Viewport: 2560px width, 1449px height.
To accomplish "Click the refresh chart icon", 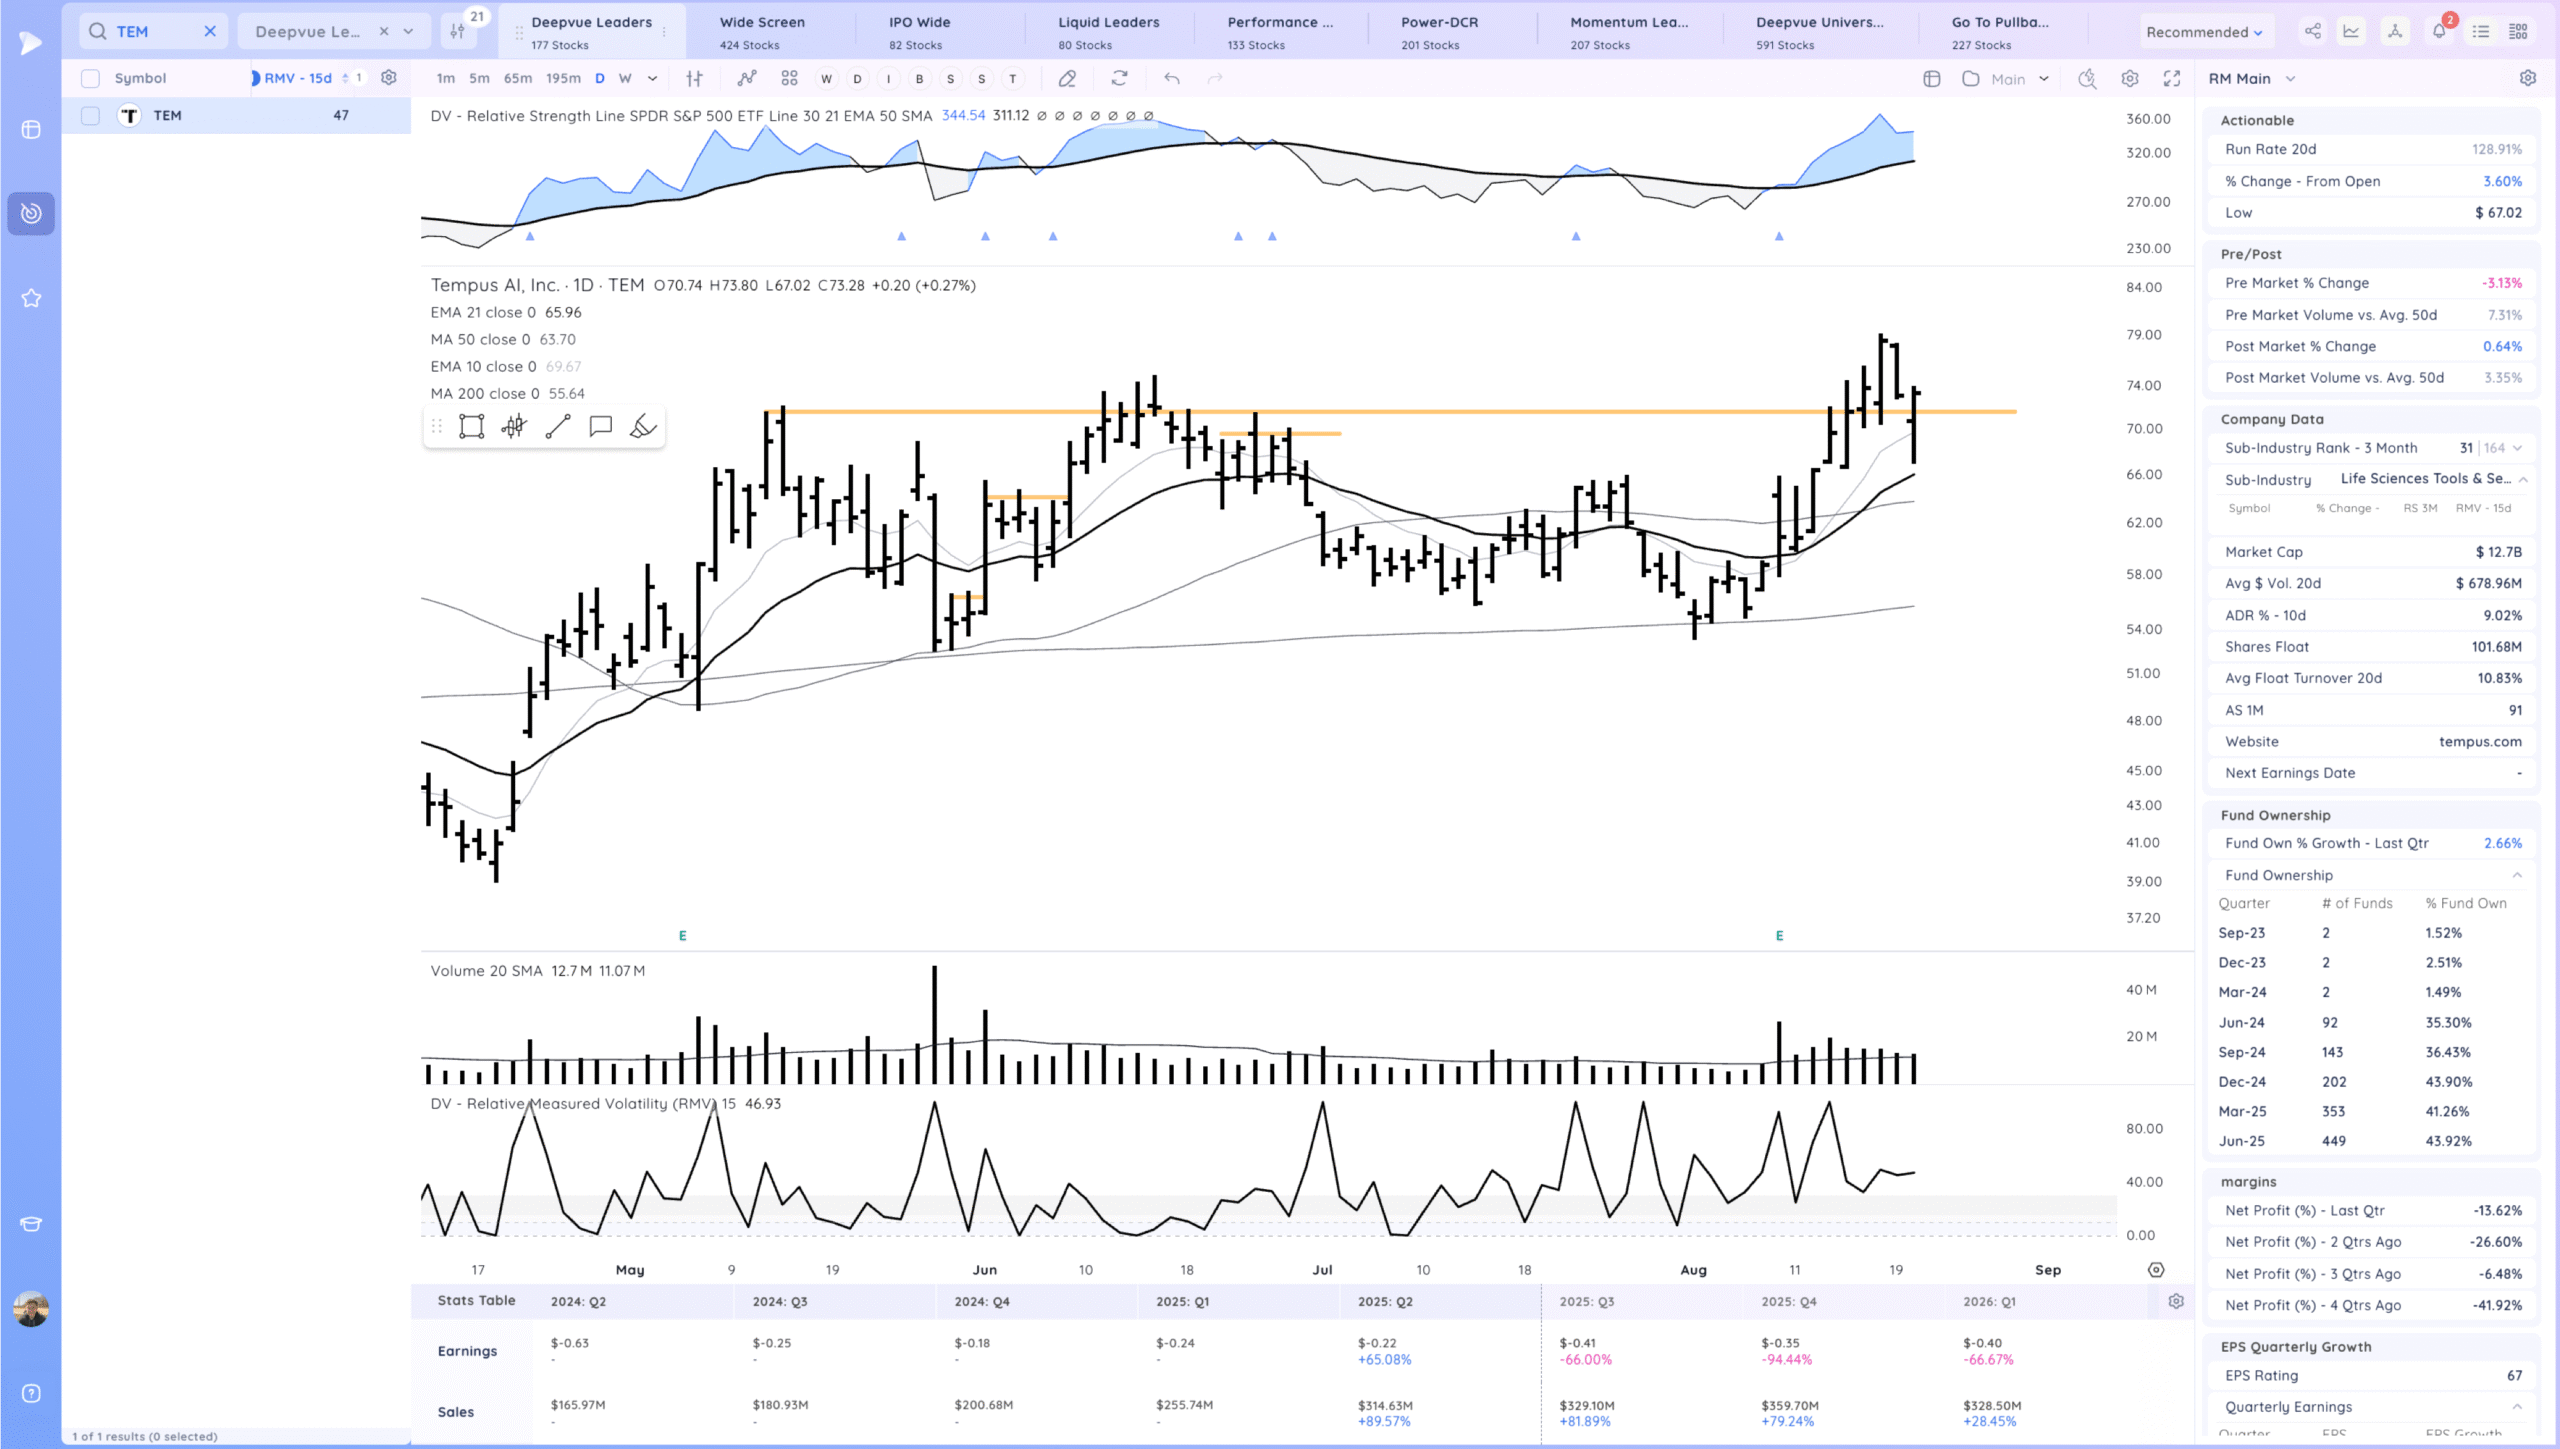I will click(x=1119, y=78).
